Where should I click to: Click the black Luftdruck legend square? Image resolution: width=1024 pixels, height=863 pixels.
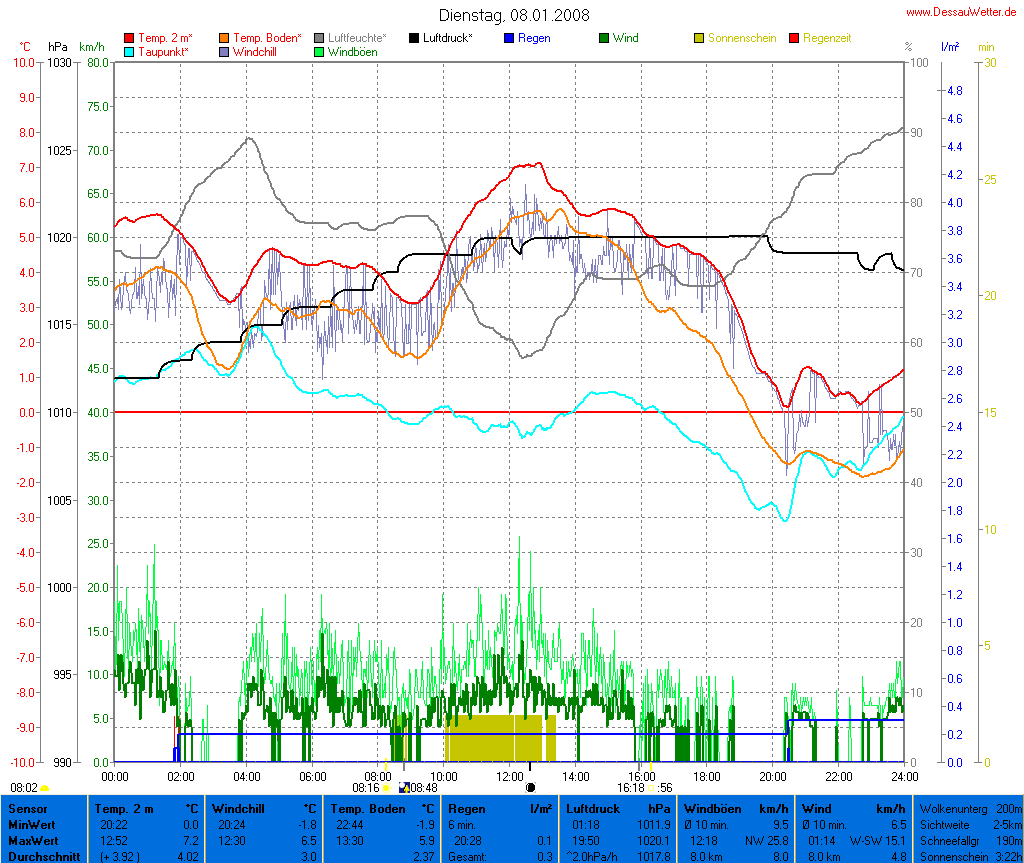point(414,38)
